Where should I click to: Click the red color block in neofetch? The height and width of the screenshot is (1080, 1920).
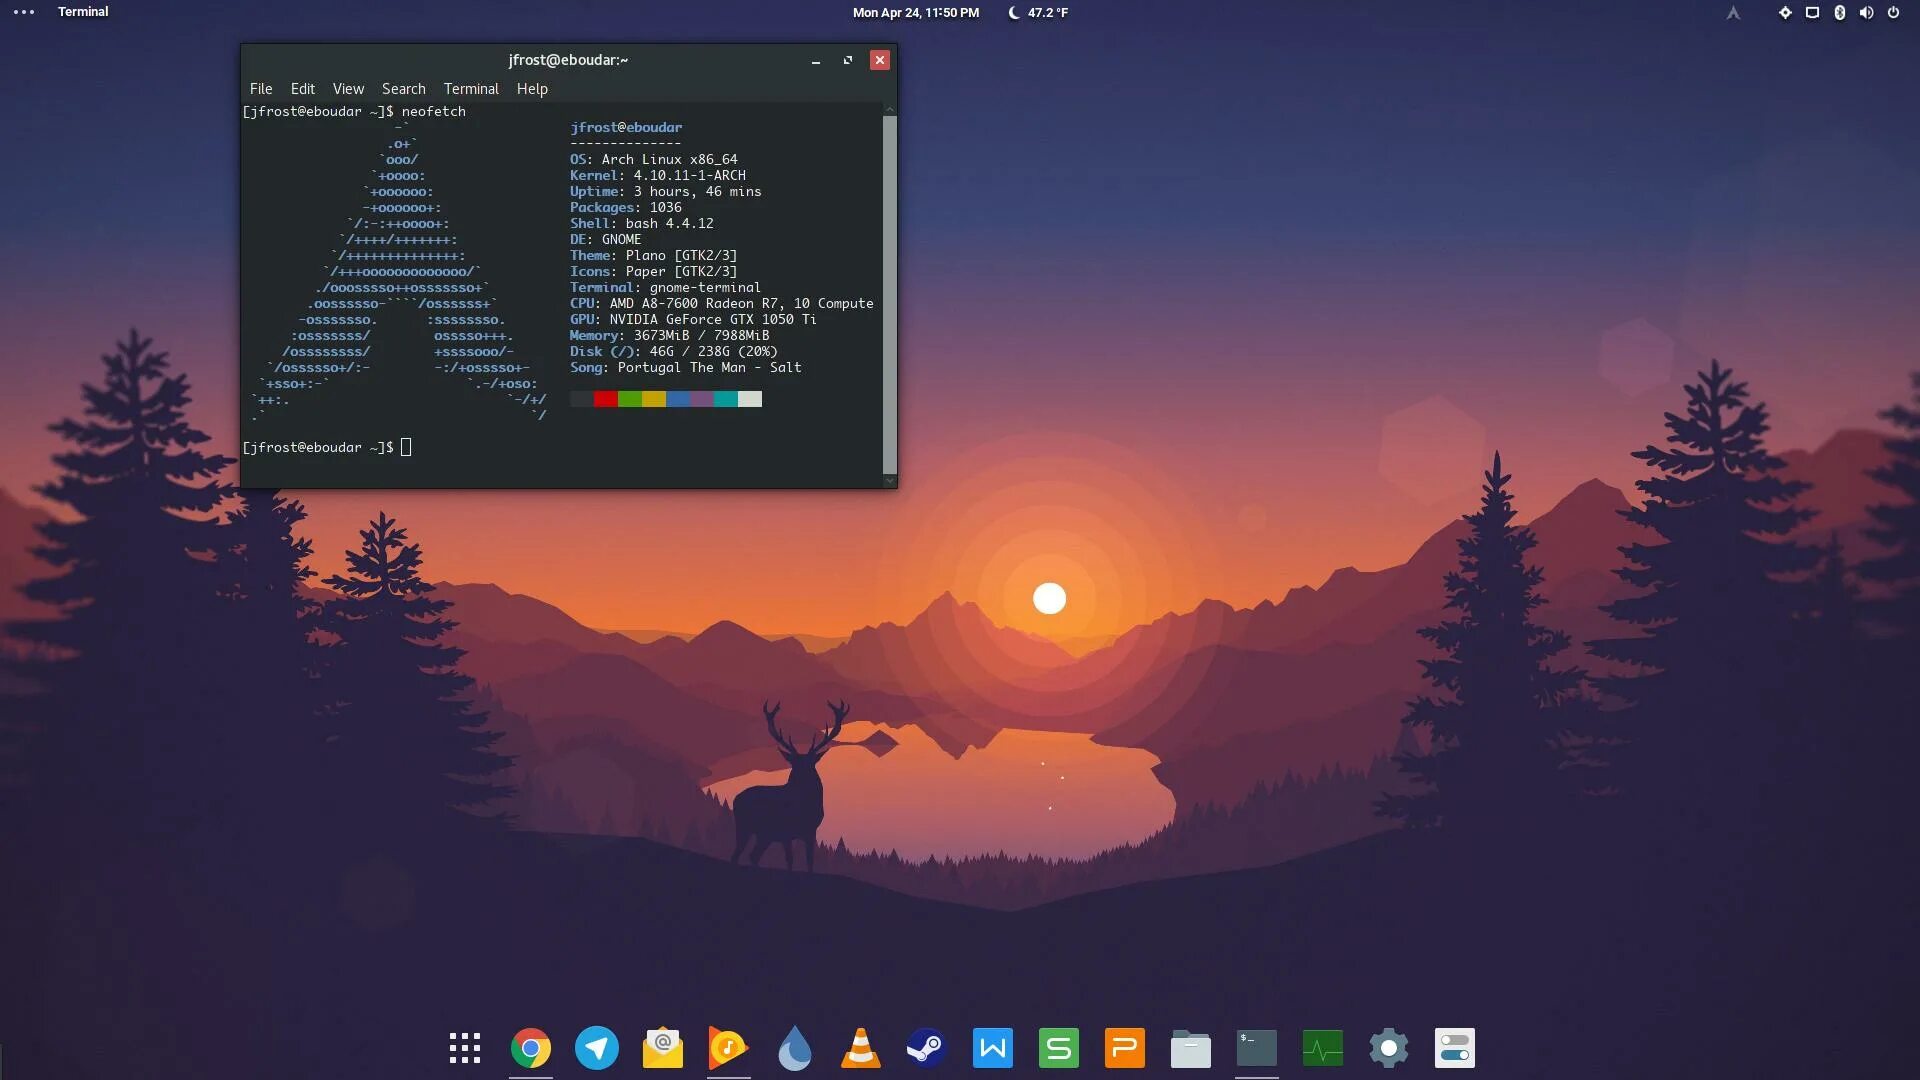(x=606, y=399)
